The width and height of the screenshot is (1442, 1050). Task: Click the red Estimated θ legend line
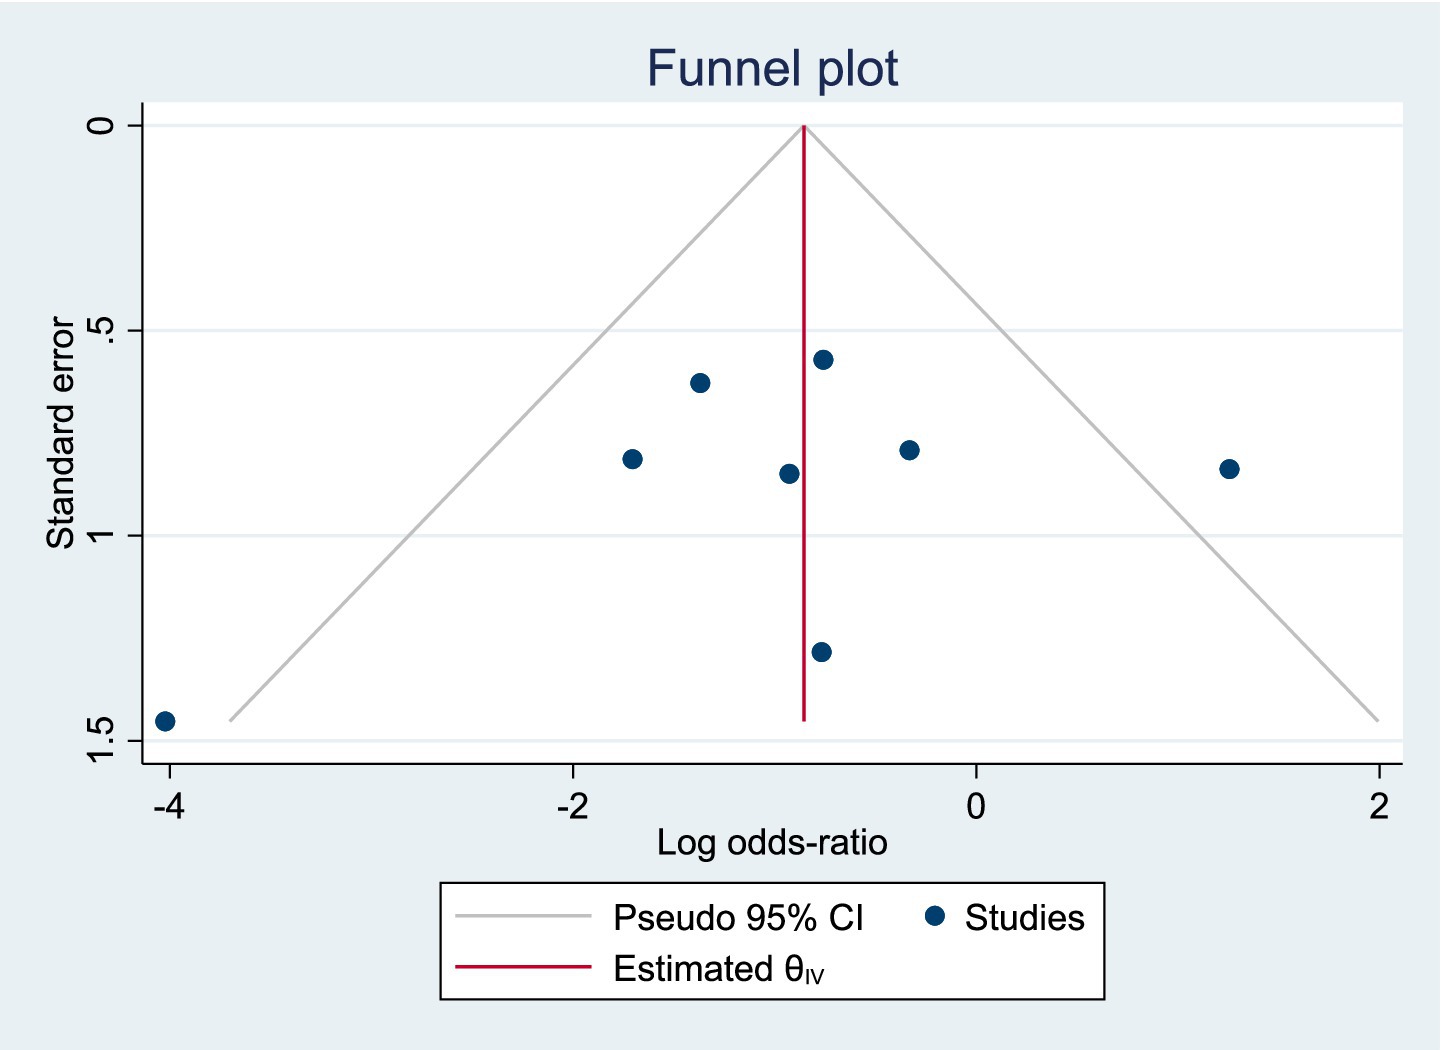pos(523,967)
